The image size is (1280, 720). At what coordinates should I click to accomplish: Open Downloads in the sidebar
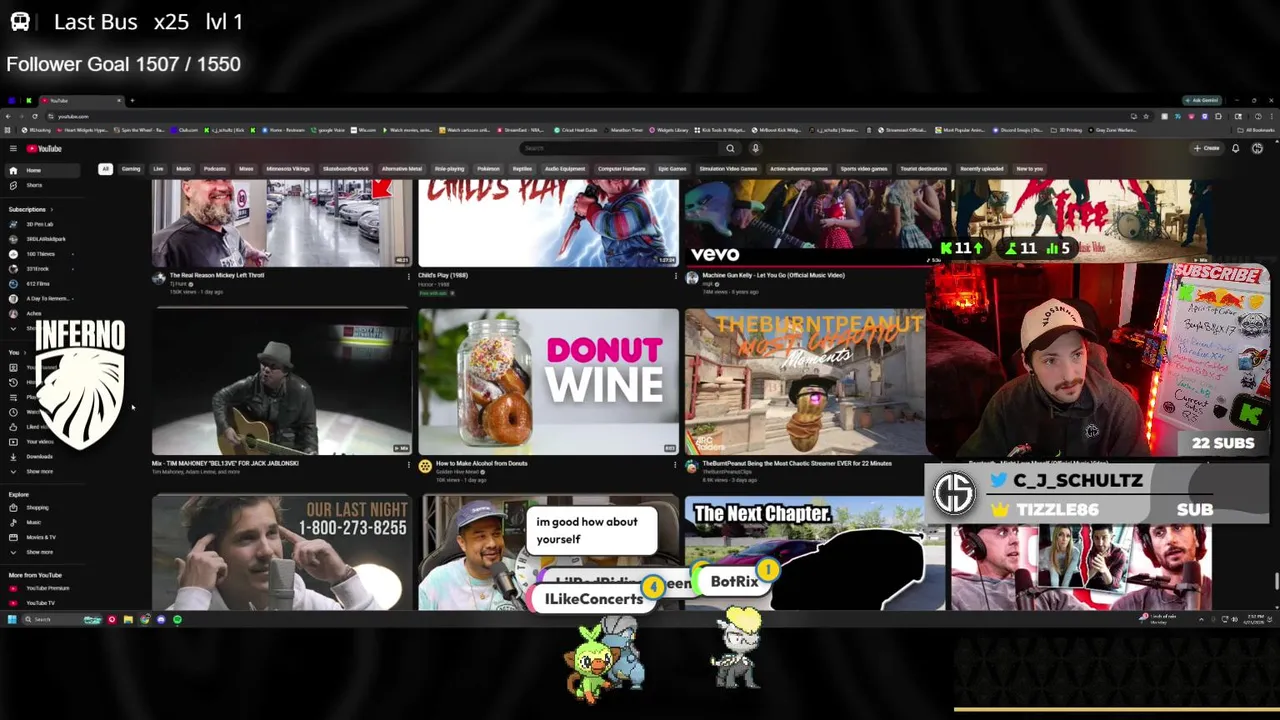coord(42,456)
